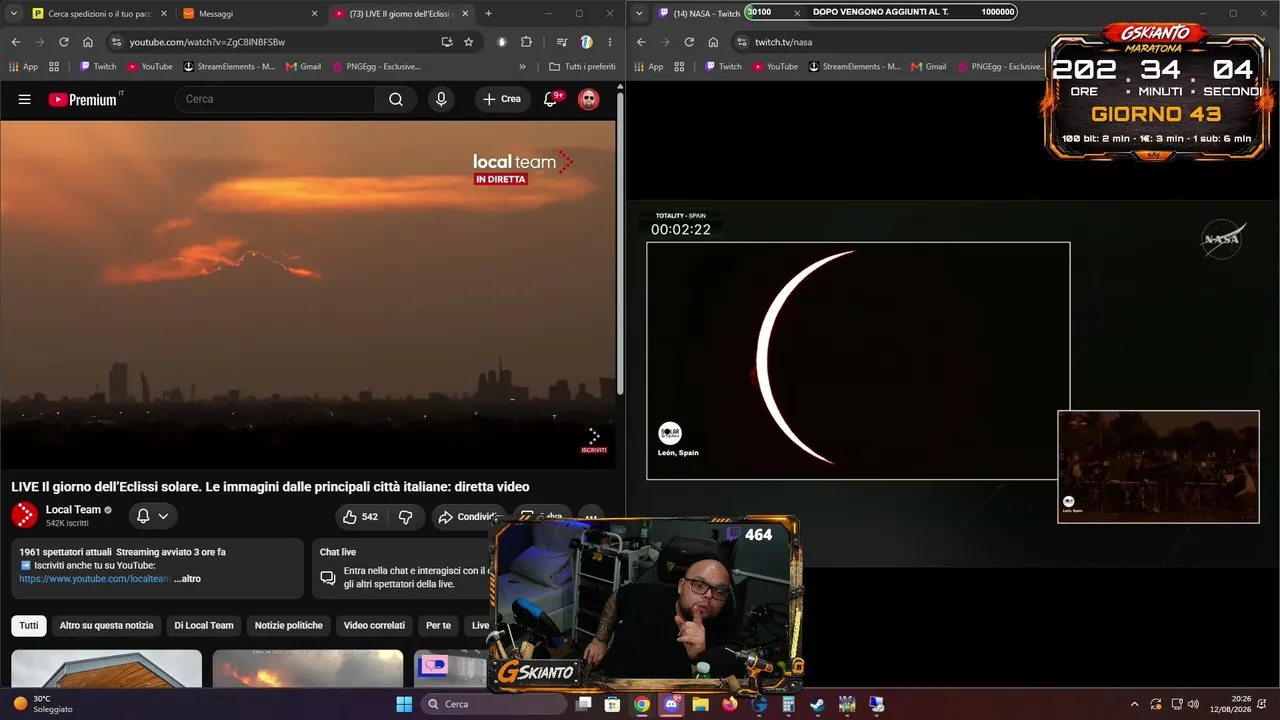Image resolution: width=1280 pixels, height=720 pixels.
Task: Open the youtube.com/localteam description link
Action: pos(95,579)
